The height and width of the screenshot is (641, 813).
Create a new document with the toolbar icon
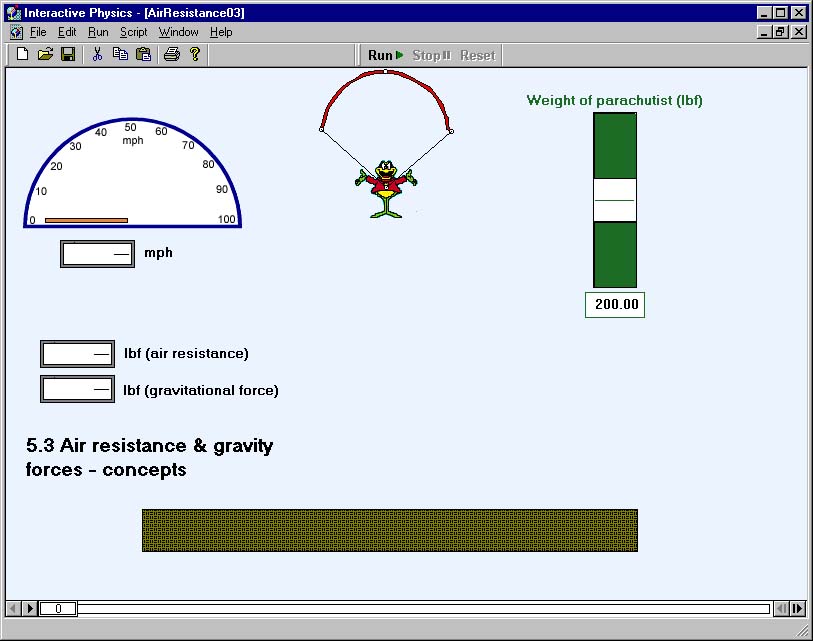(22, 54)
